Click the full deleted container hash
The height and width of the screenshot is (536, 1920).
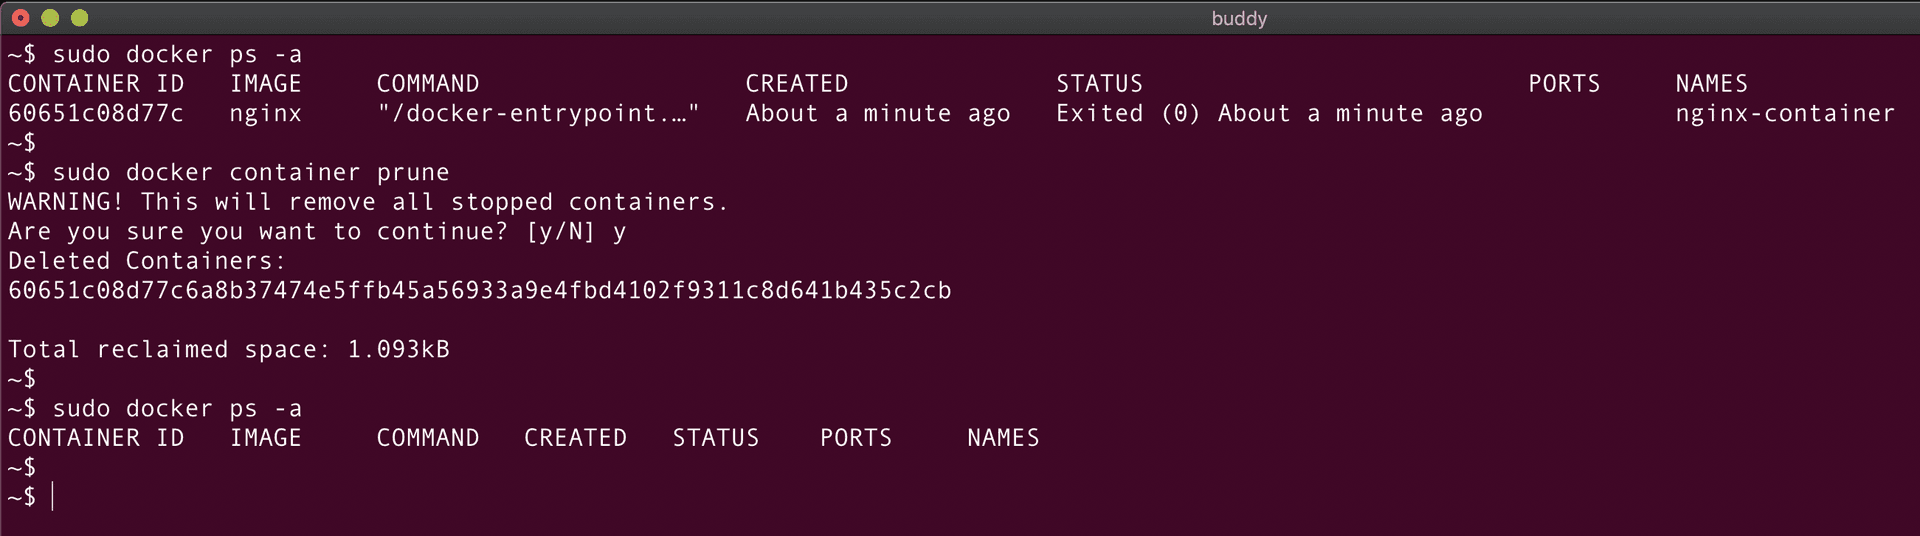click(480, 291)
